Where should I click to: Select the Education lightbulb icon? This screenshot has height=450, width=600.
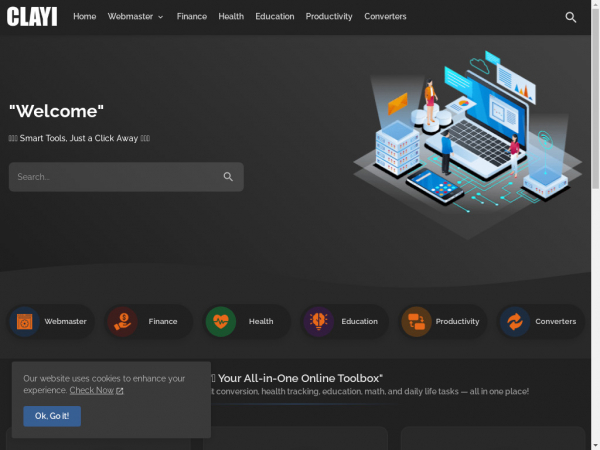(x=319, y=321)
